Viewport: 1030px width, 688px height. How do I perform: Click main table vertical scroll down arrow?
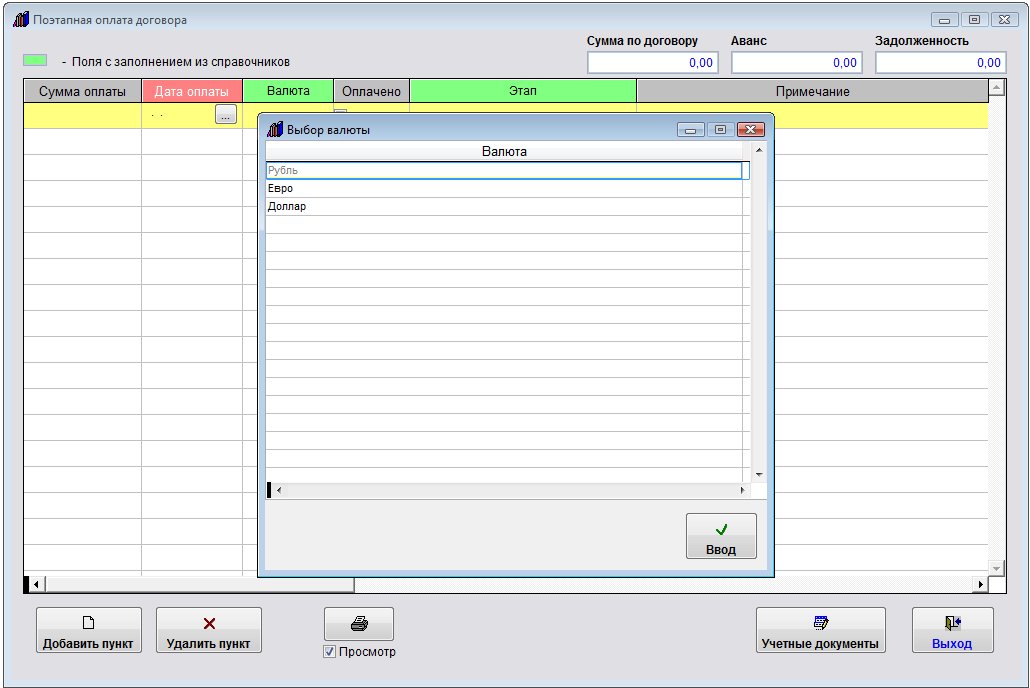coord(996,568)
